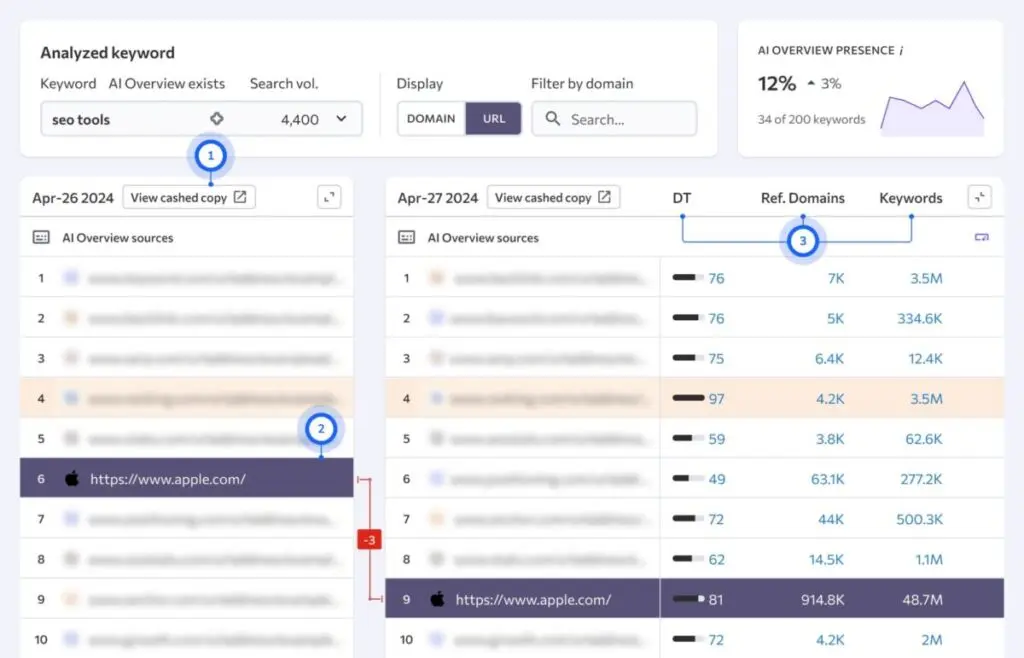
Task: Sort by the DT column header
Action: pos(681,198)
